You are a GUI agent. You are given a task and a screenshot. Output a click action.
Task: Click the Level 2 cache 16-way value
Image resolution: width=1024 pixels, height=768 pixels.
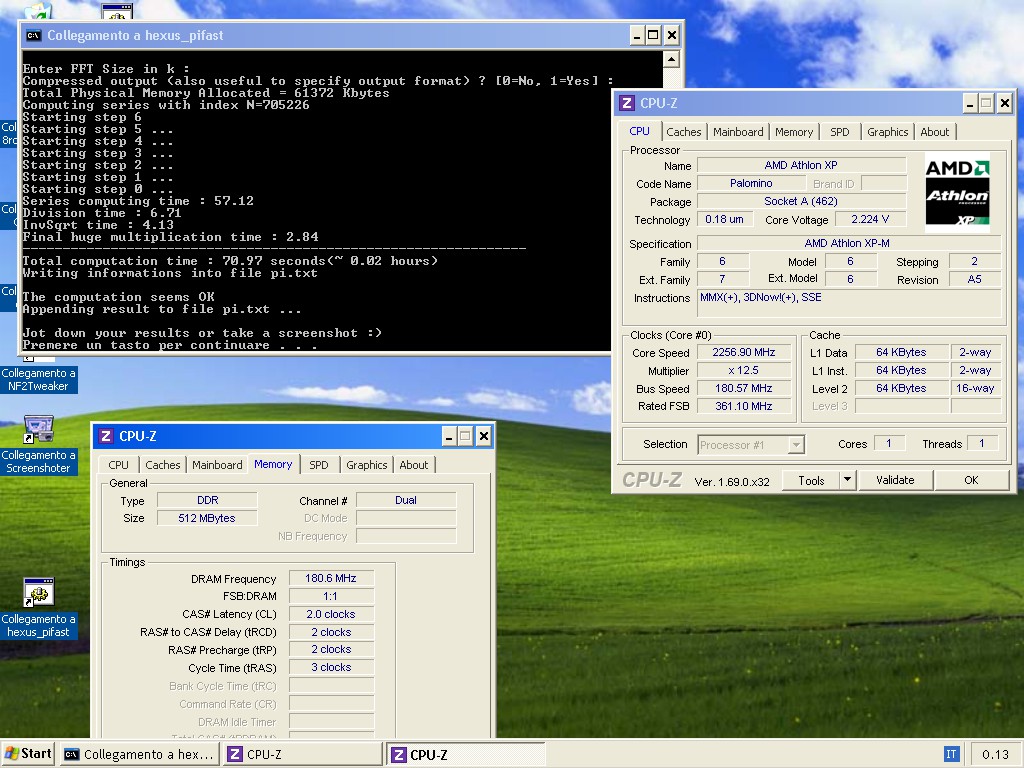pos(975,388)
